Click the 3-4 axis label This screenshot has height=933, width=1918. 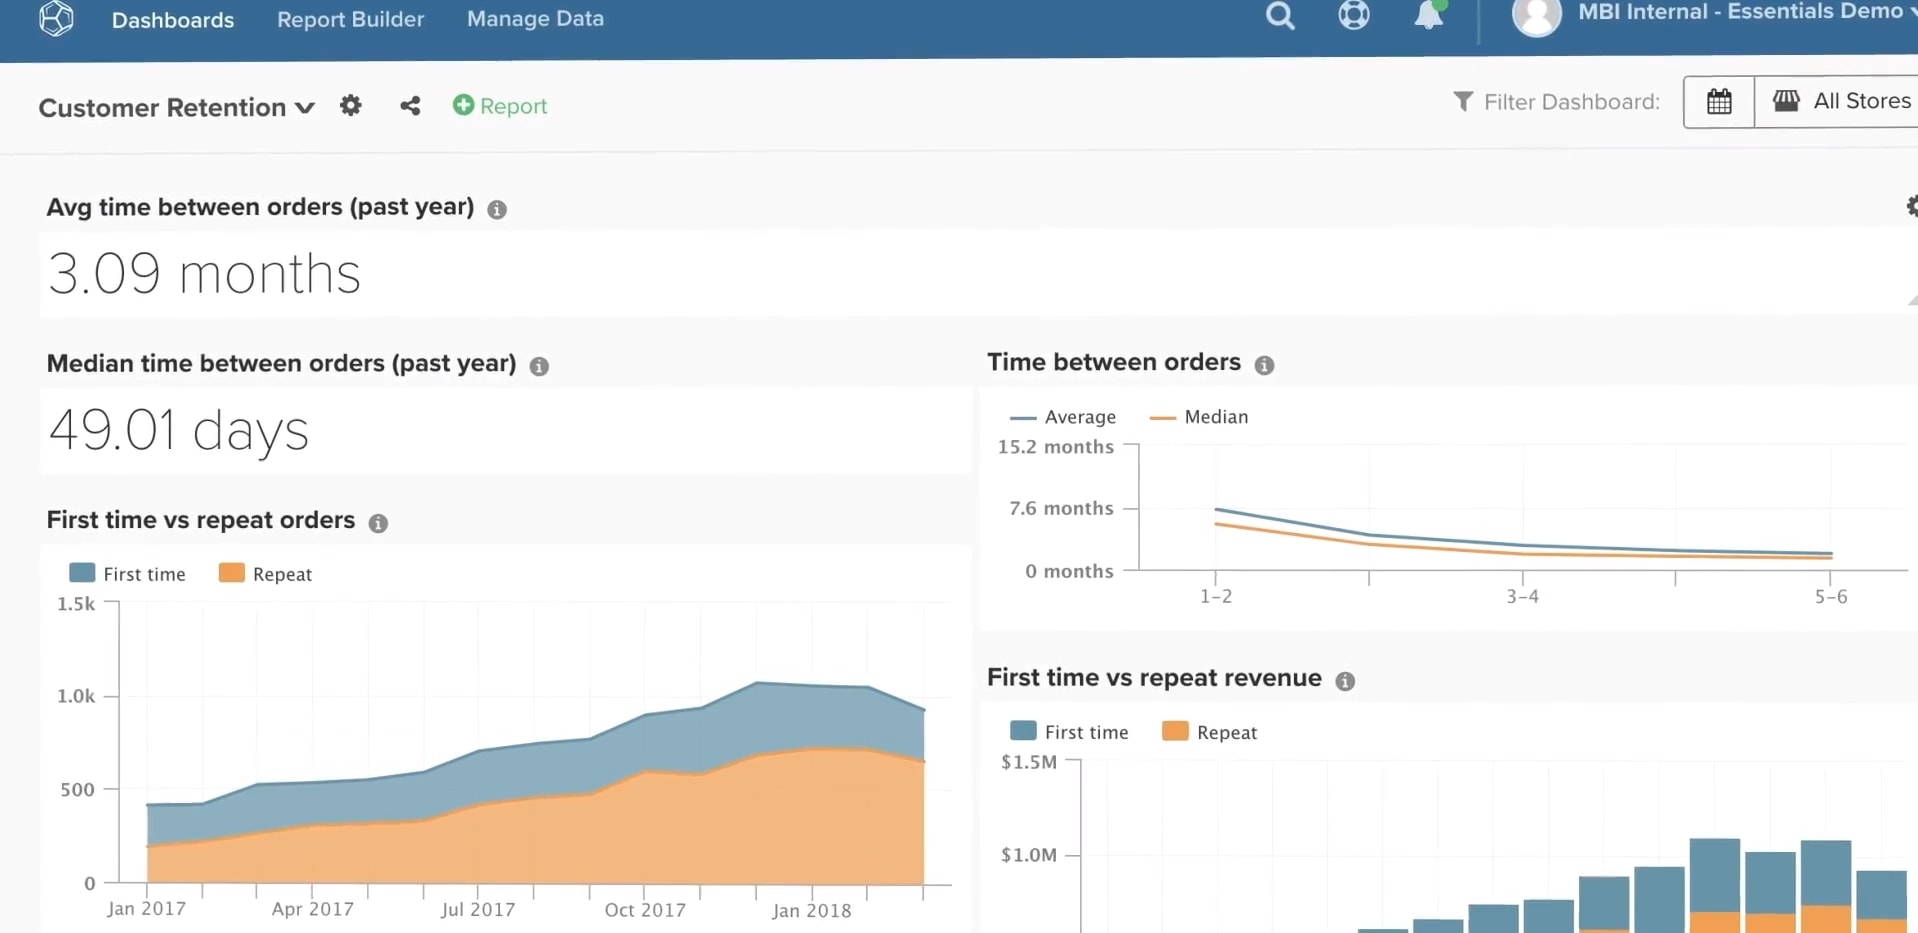[1522, 597]
